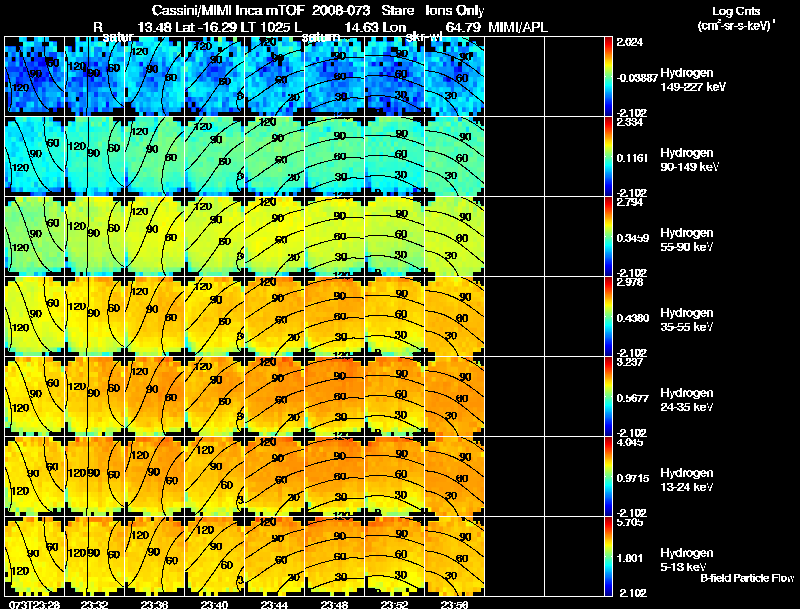Viewport: 800px width, 609px height.
Task: Click the 'Hydrogen 149-227 keV' row label
Action: click(x=693, y=80)
